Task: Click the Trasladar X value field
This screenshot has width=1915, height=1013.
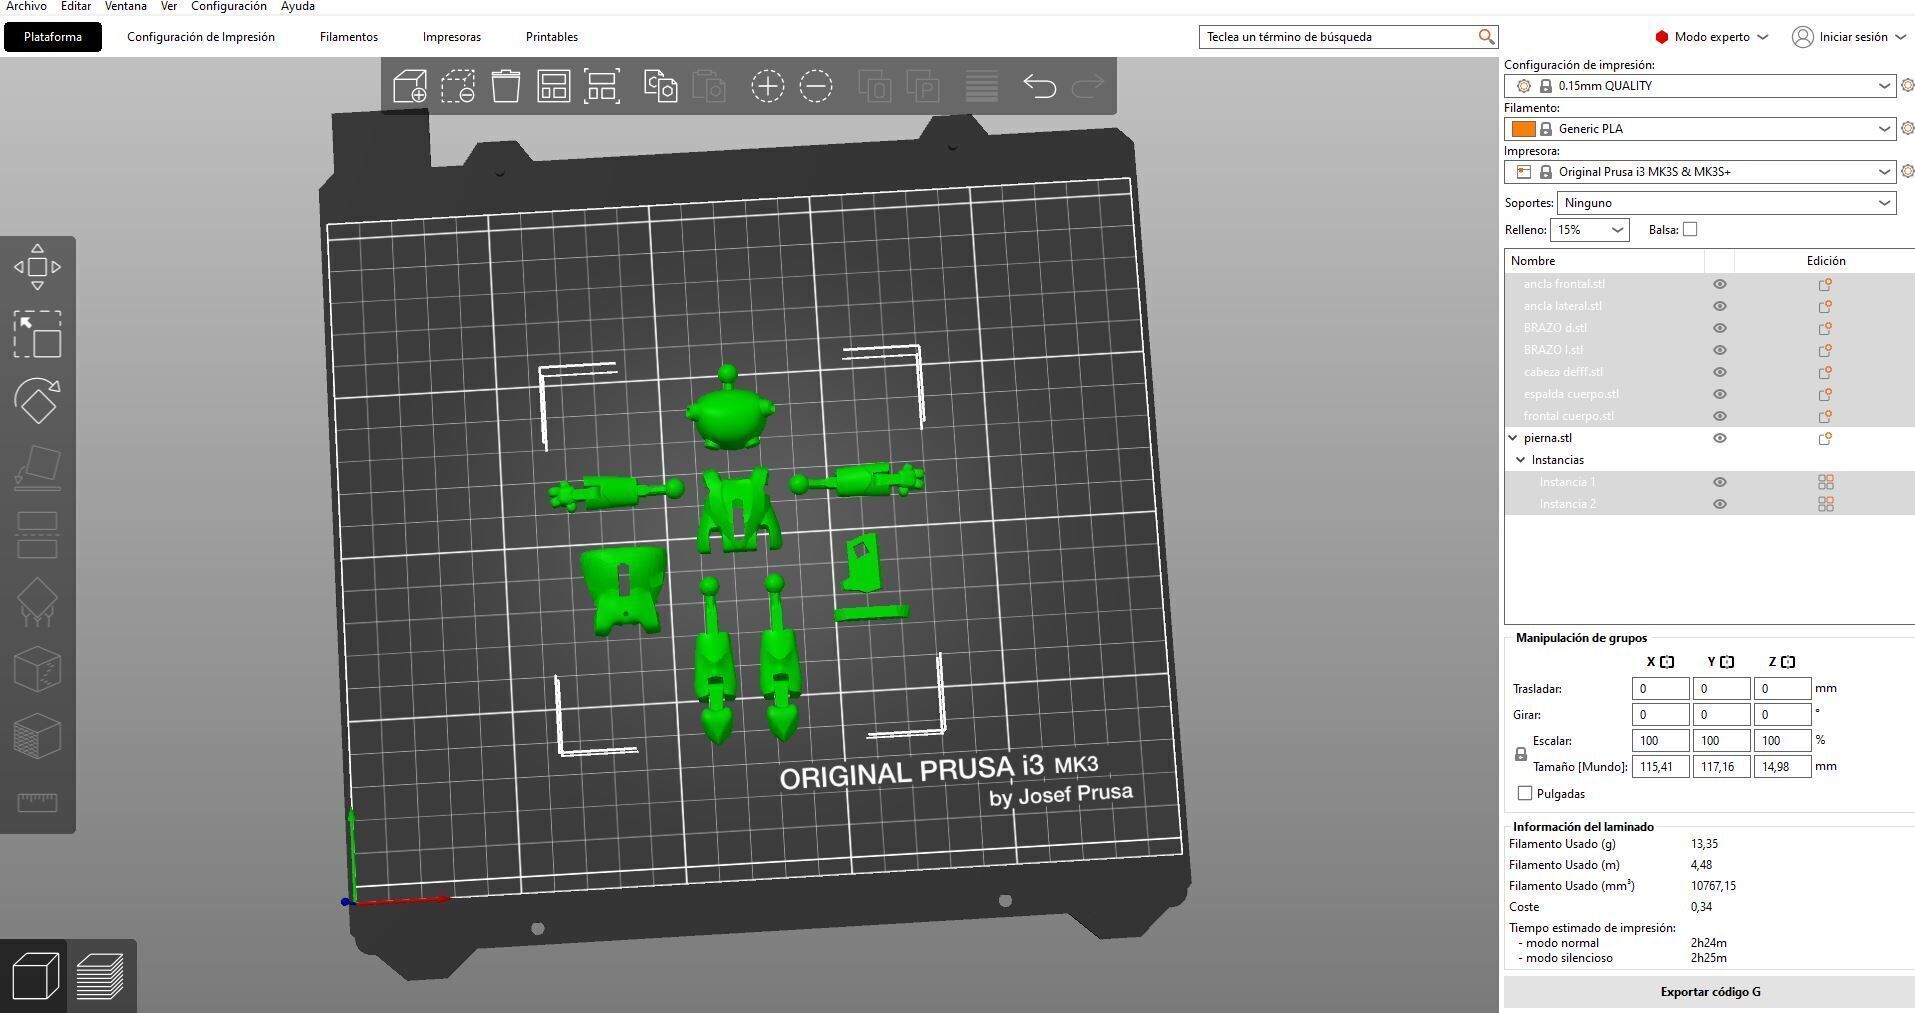Action: [1660, 689]
